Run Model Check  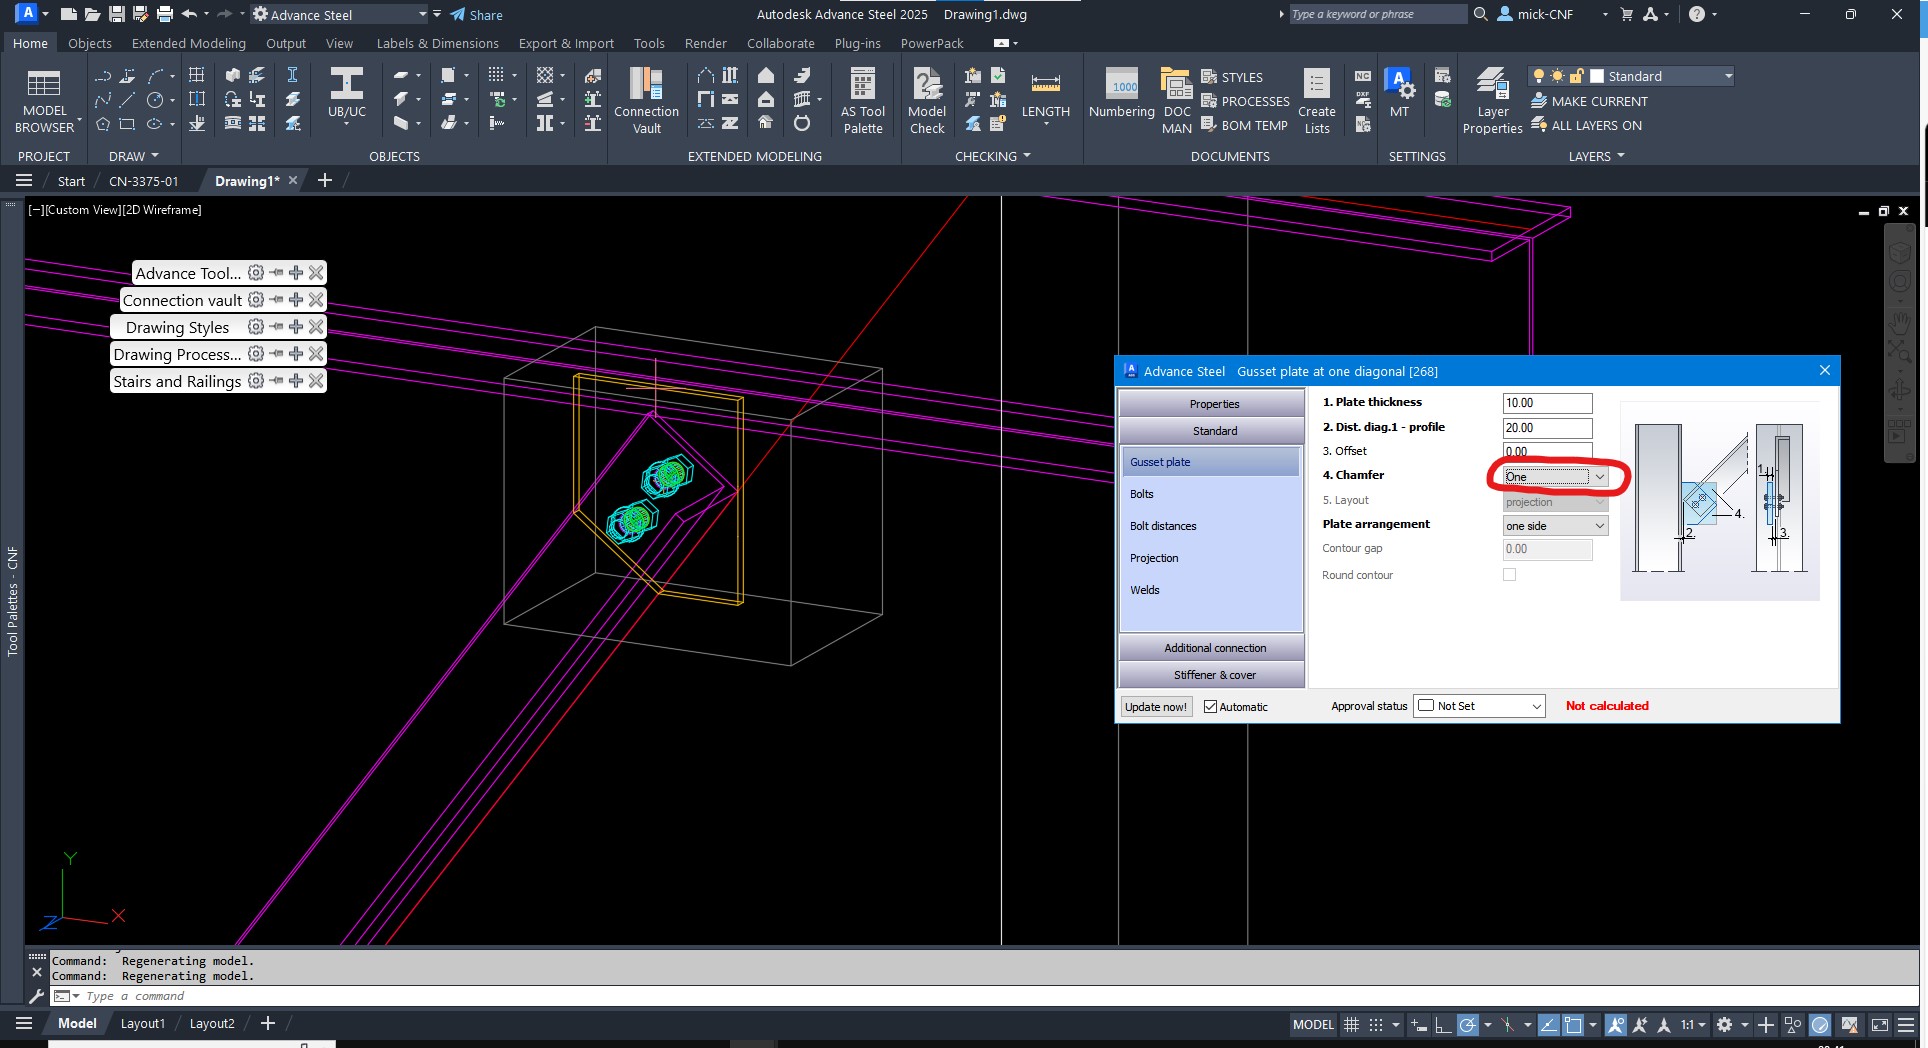[x=926, y=98]
